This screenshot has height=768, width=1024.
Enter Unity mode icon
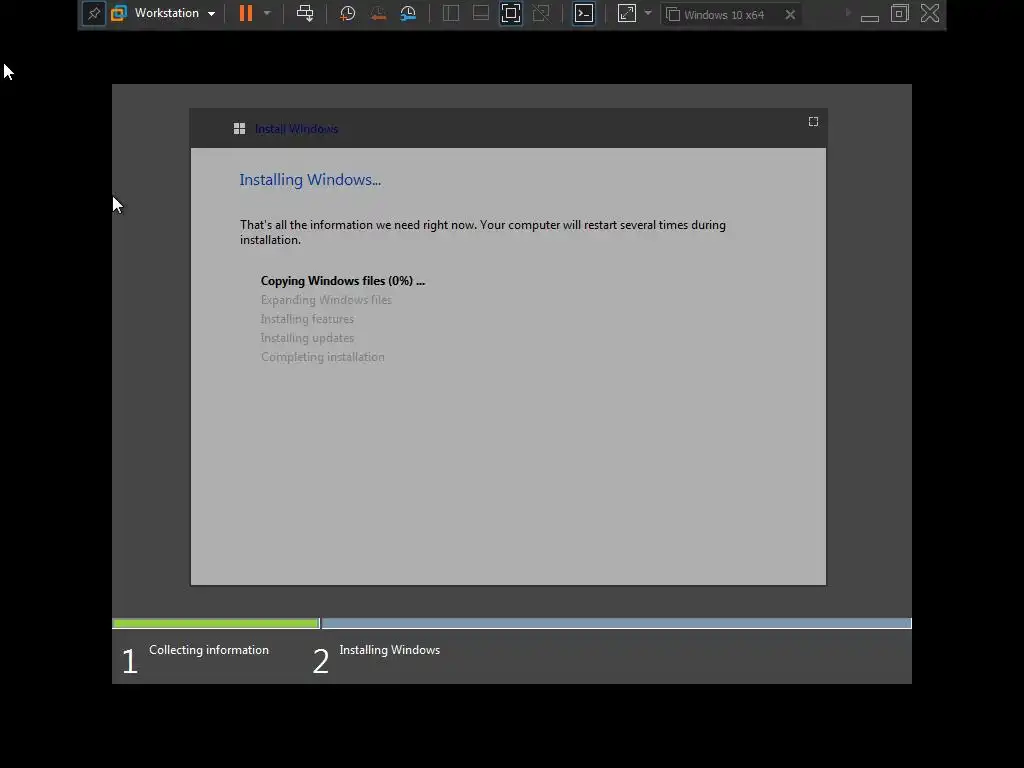(541, 13)
